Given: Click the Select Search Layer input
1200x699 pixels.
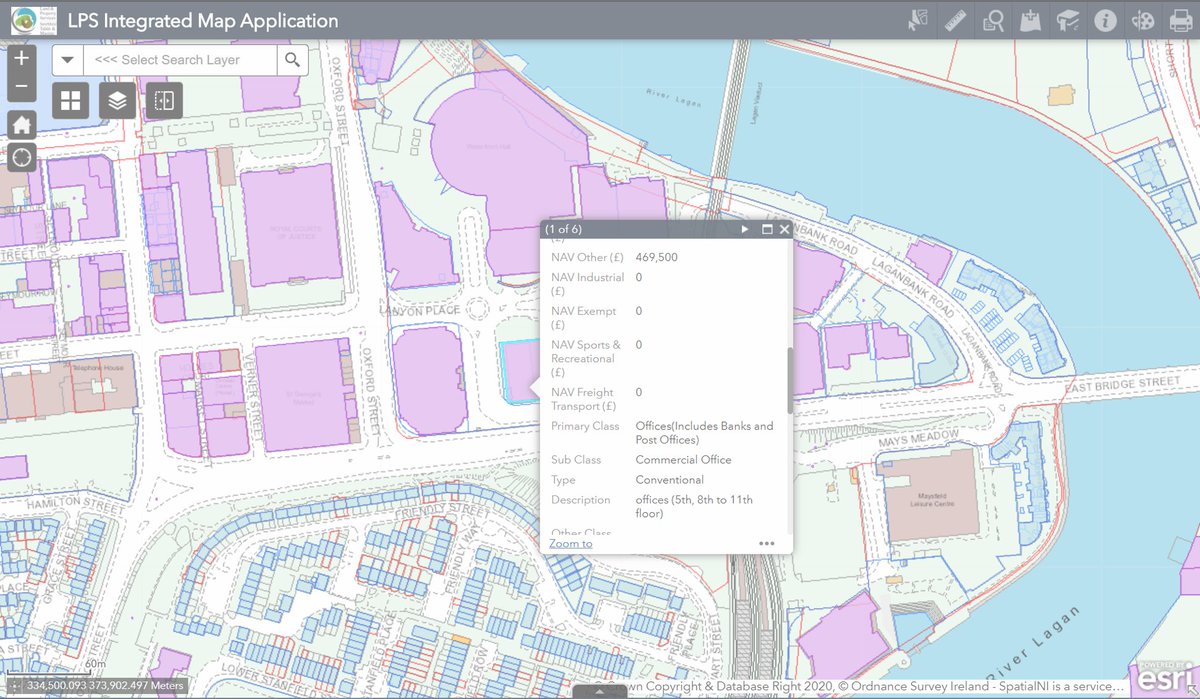Looking at the screenshot, I should pyautogui.click(x=180, y=60).
